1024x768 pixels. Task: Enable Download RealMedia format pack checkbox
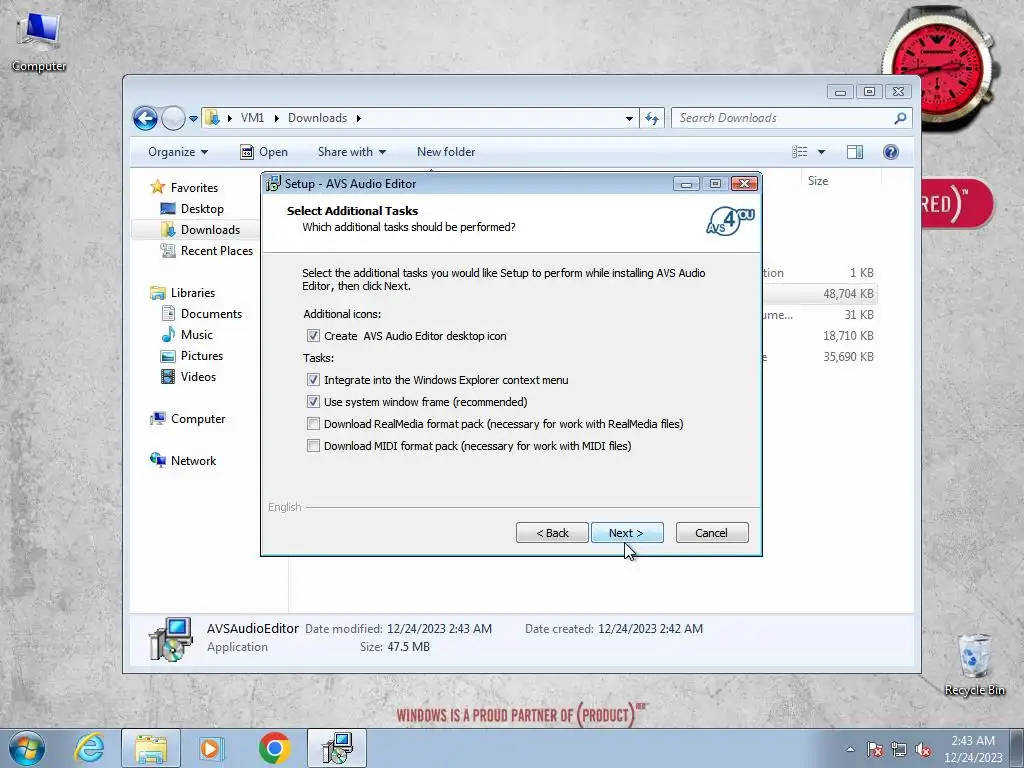click(x=313, y=424)
